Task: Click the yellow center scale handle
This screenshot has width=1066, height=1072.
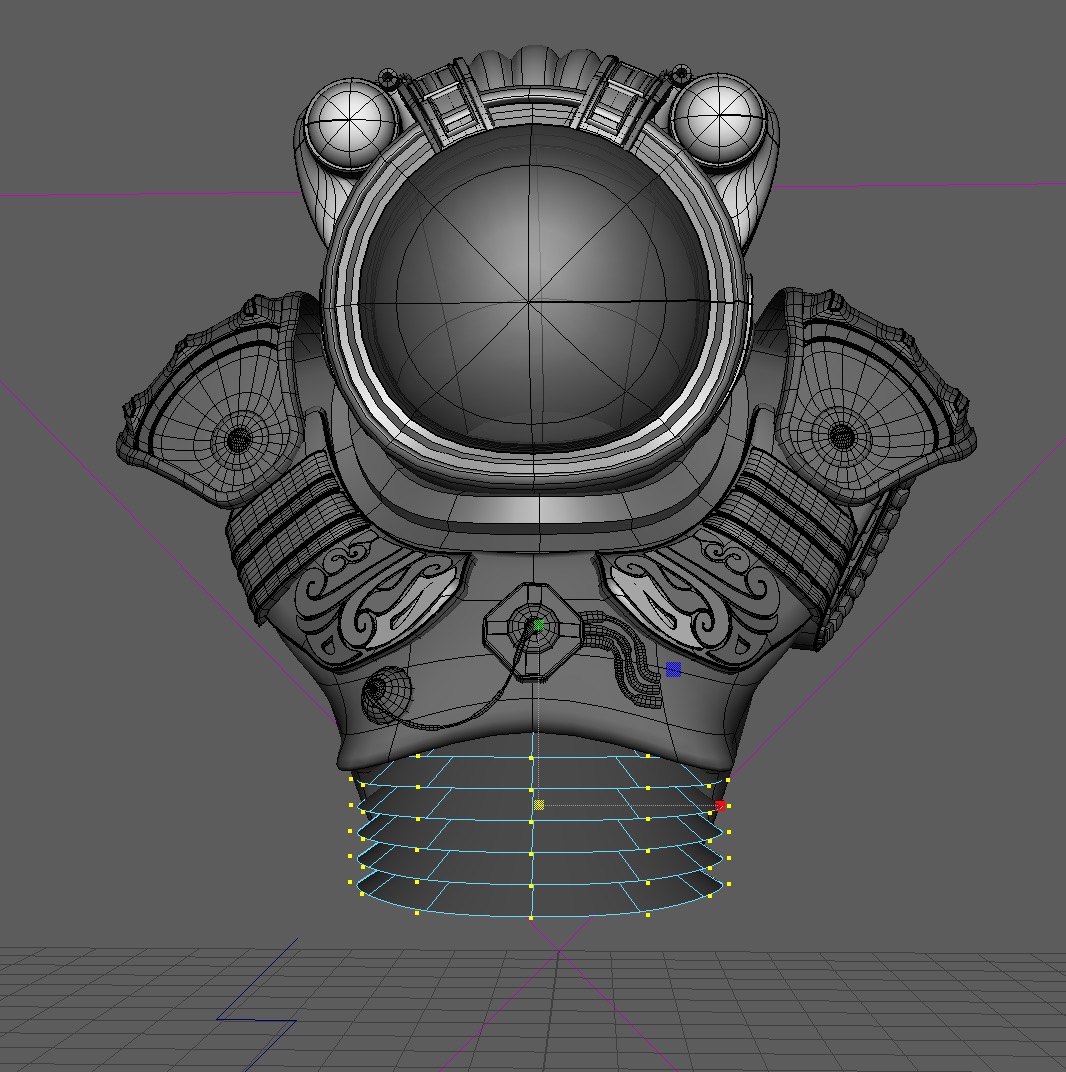Action: [539, 804]
